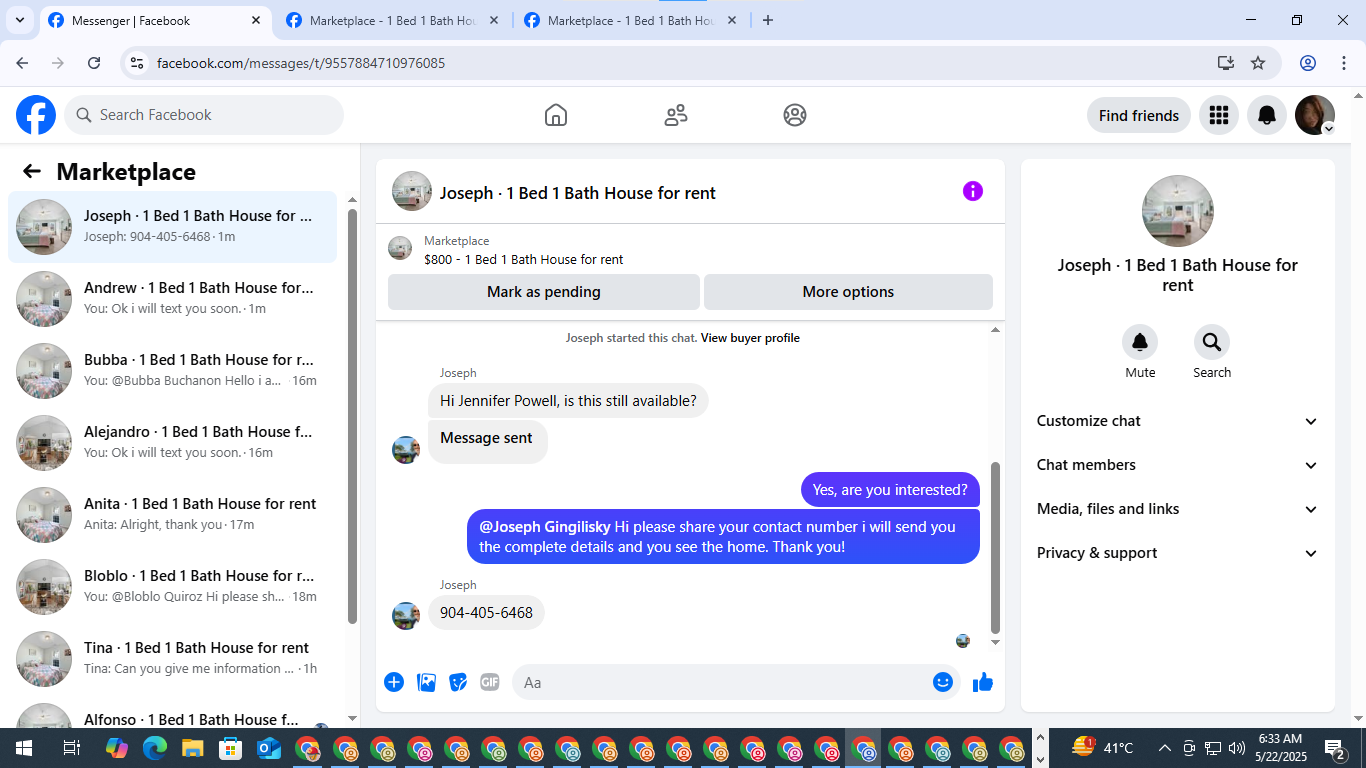
Task: Open the View buyer profile link
Action: point(750,338)
